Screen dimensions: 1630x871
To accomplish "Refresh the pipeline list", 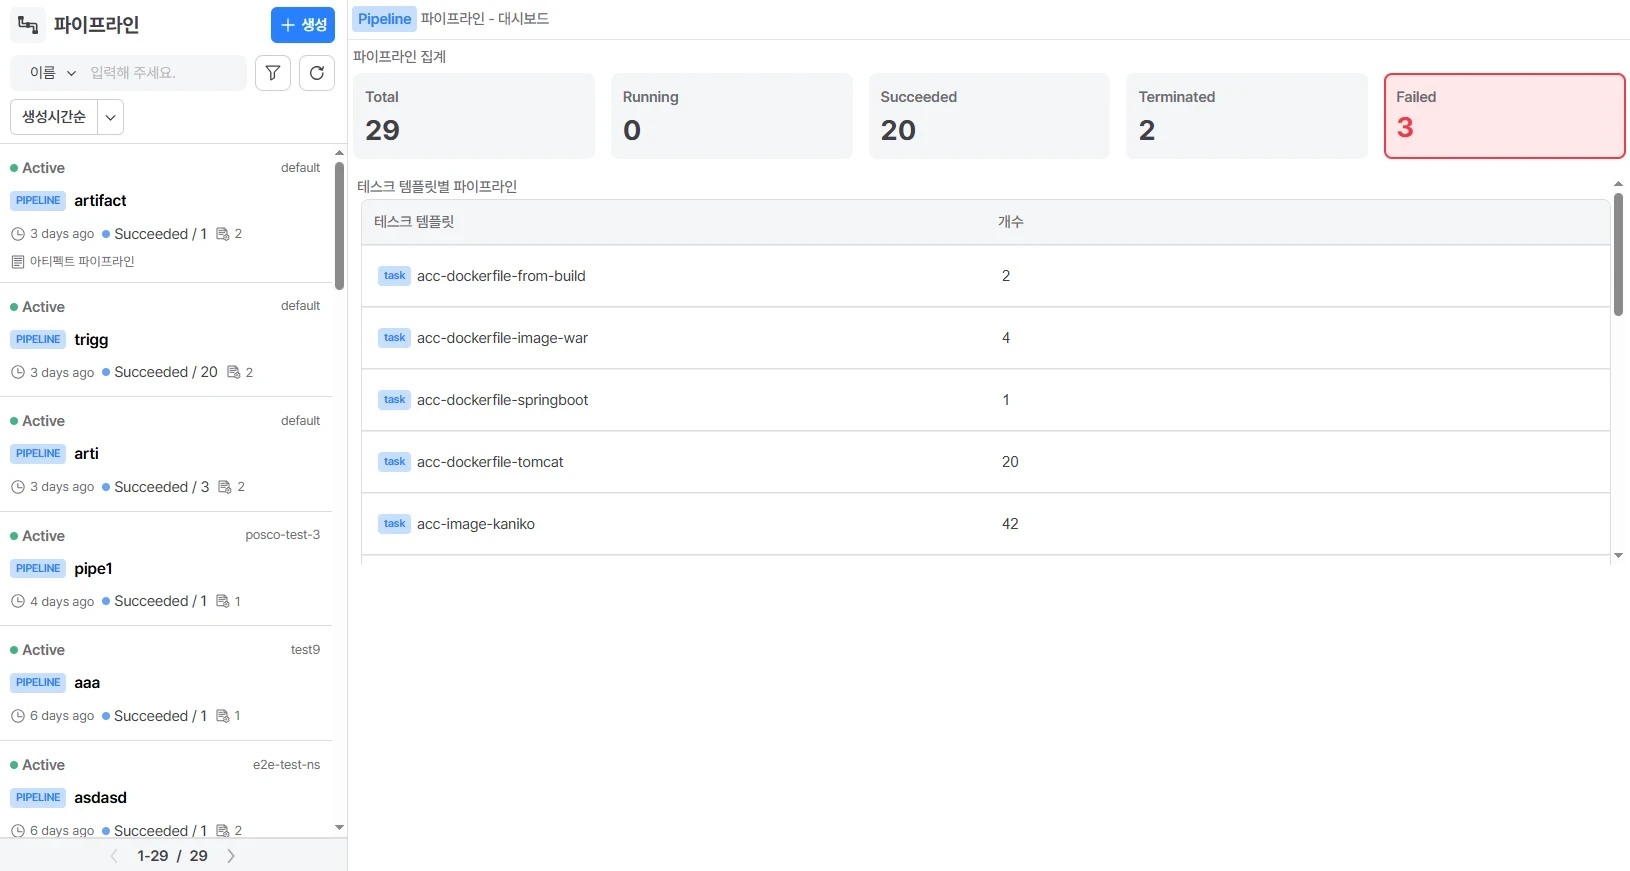I will (317, 73).
